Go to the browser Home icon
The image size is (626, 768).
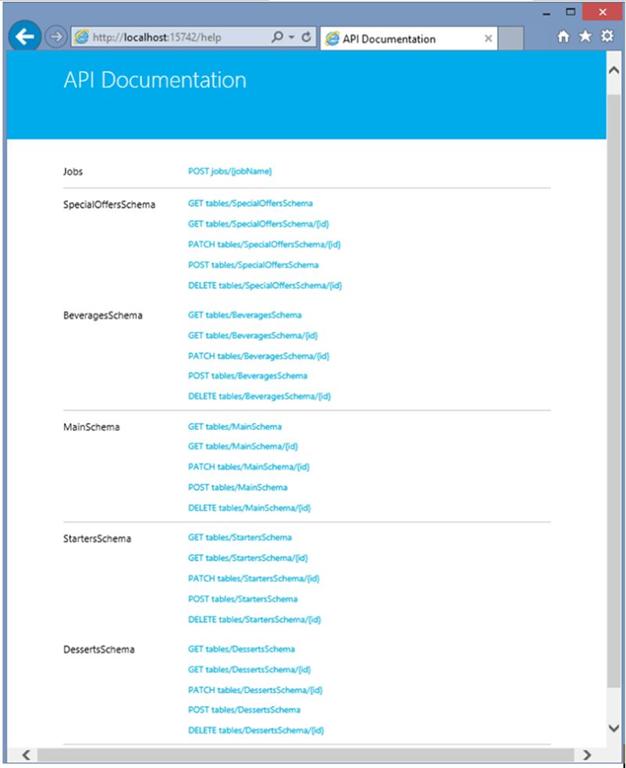click(563, 36)
